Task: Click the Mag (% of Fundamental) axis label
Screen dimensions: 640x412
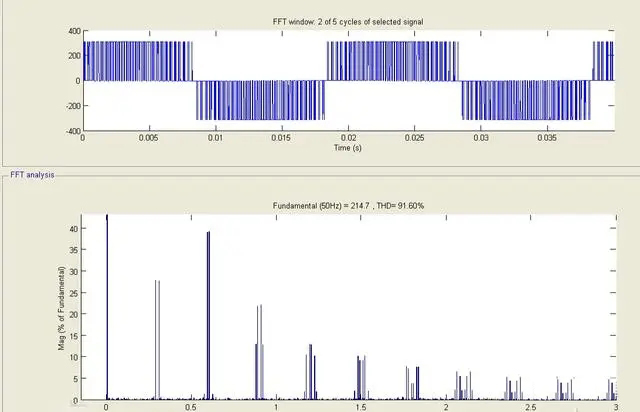Action: 63,308
